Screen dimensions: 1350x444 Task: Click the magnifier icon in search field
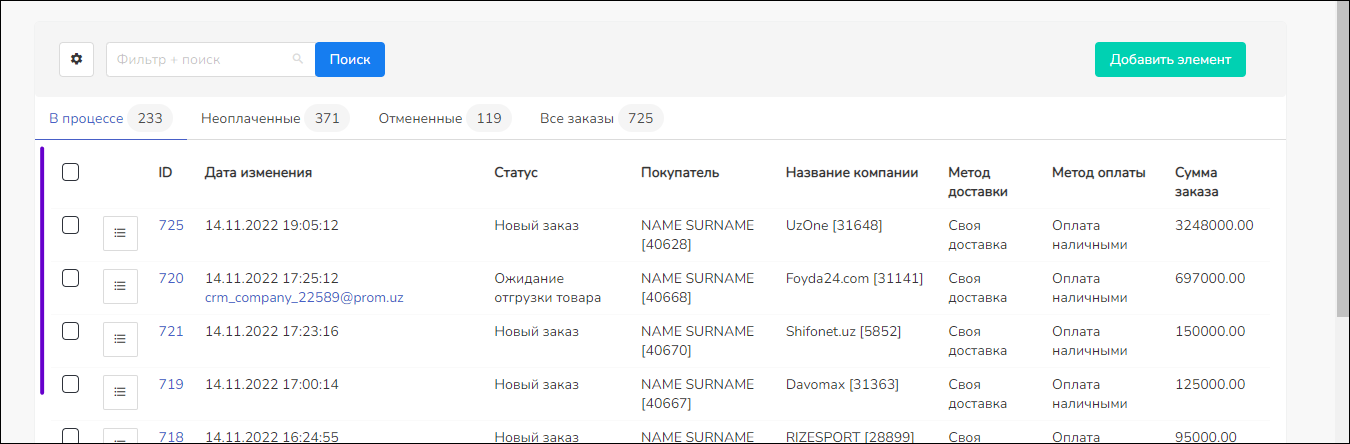297,59
